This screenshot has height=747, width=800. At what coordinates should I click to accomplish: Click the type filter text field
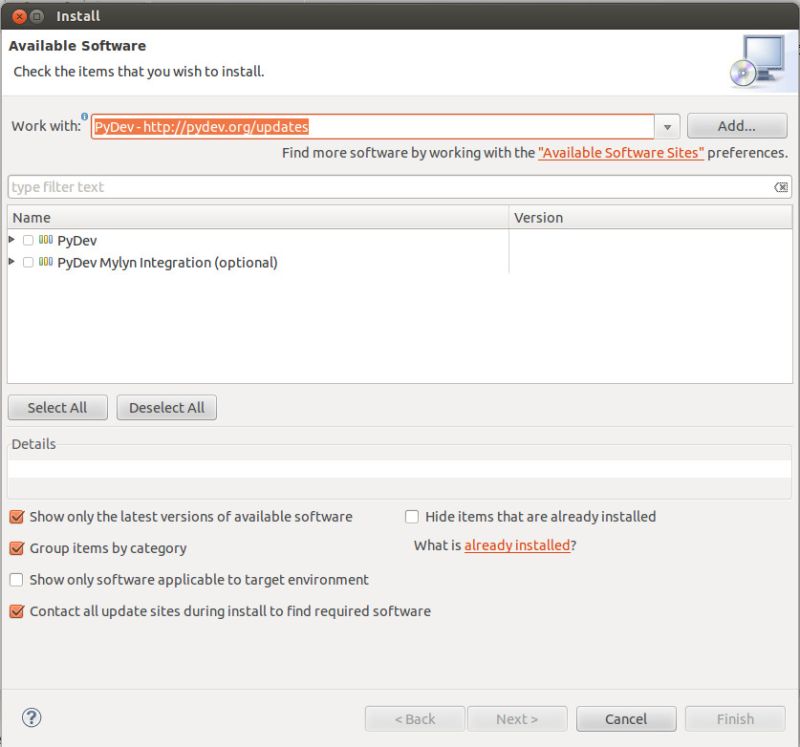coord(399,187)
